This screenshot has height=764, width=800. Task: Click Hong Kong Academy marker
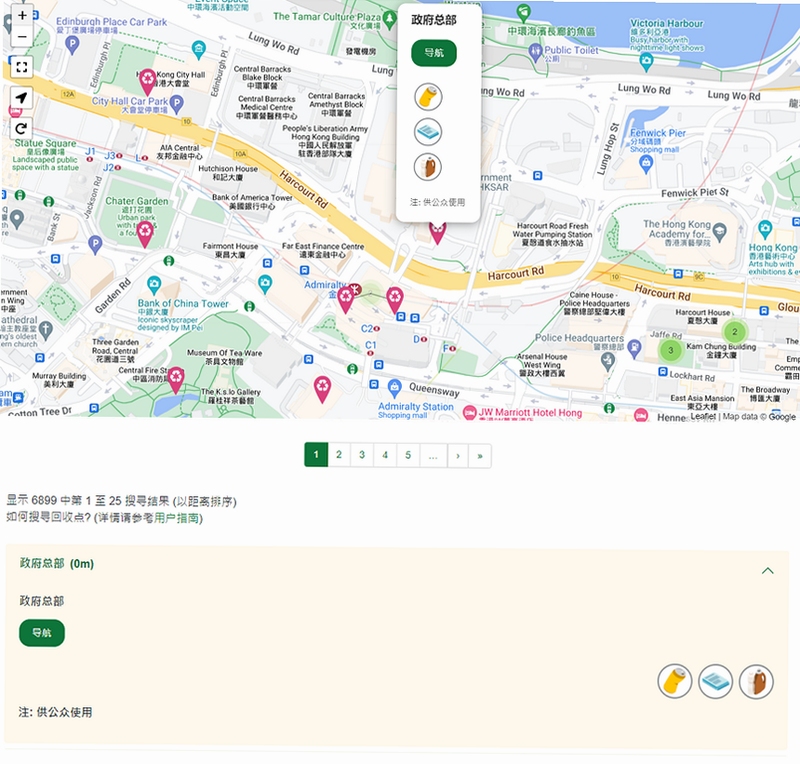coord(719,231)
